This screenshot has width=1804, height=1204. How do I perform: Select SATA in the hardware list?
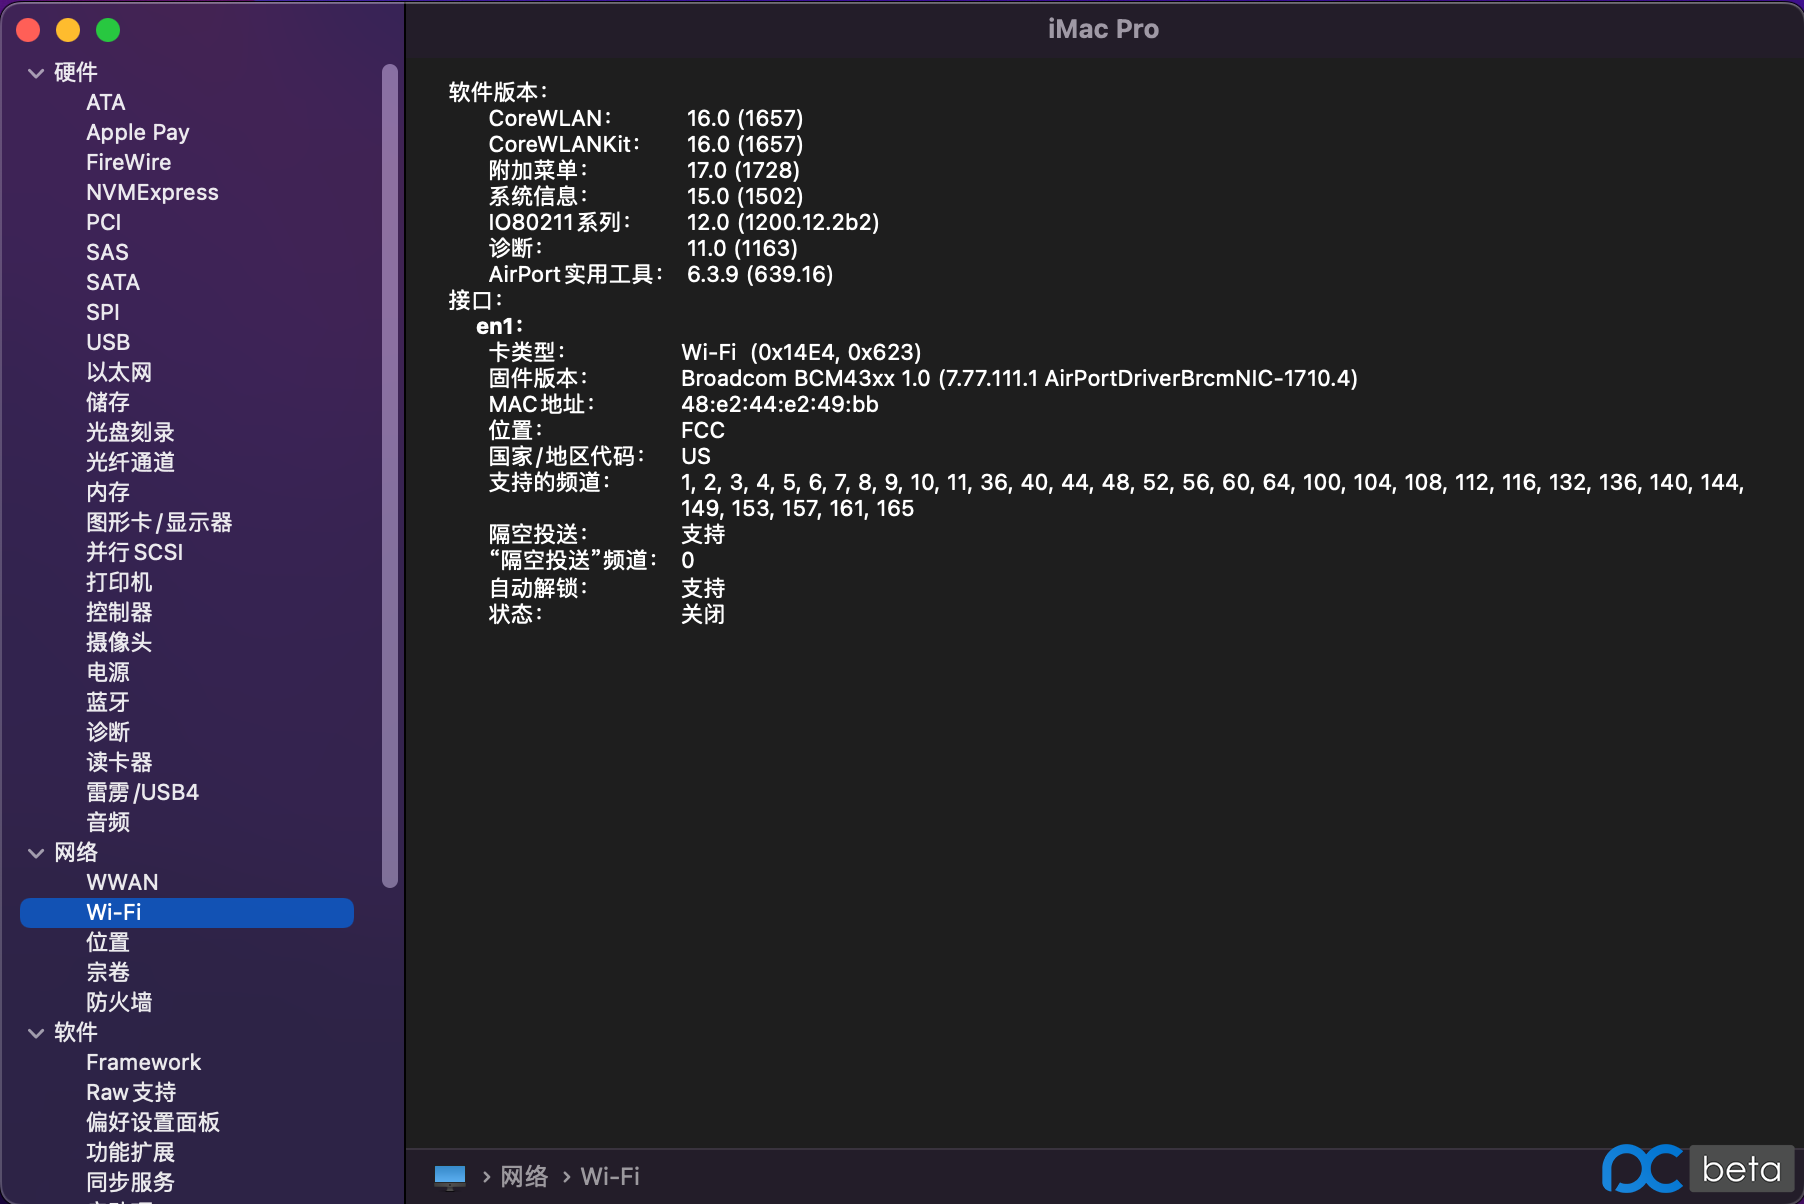112,282
